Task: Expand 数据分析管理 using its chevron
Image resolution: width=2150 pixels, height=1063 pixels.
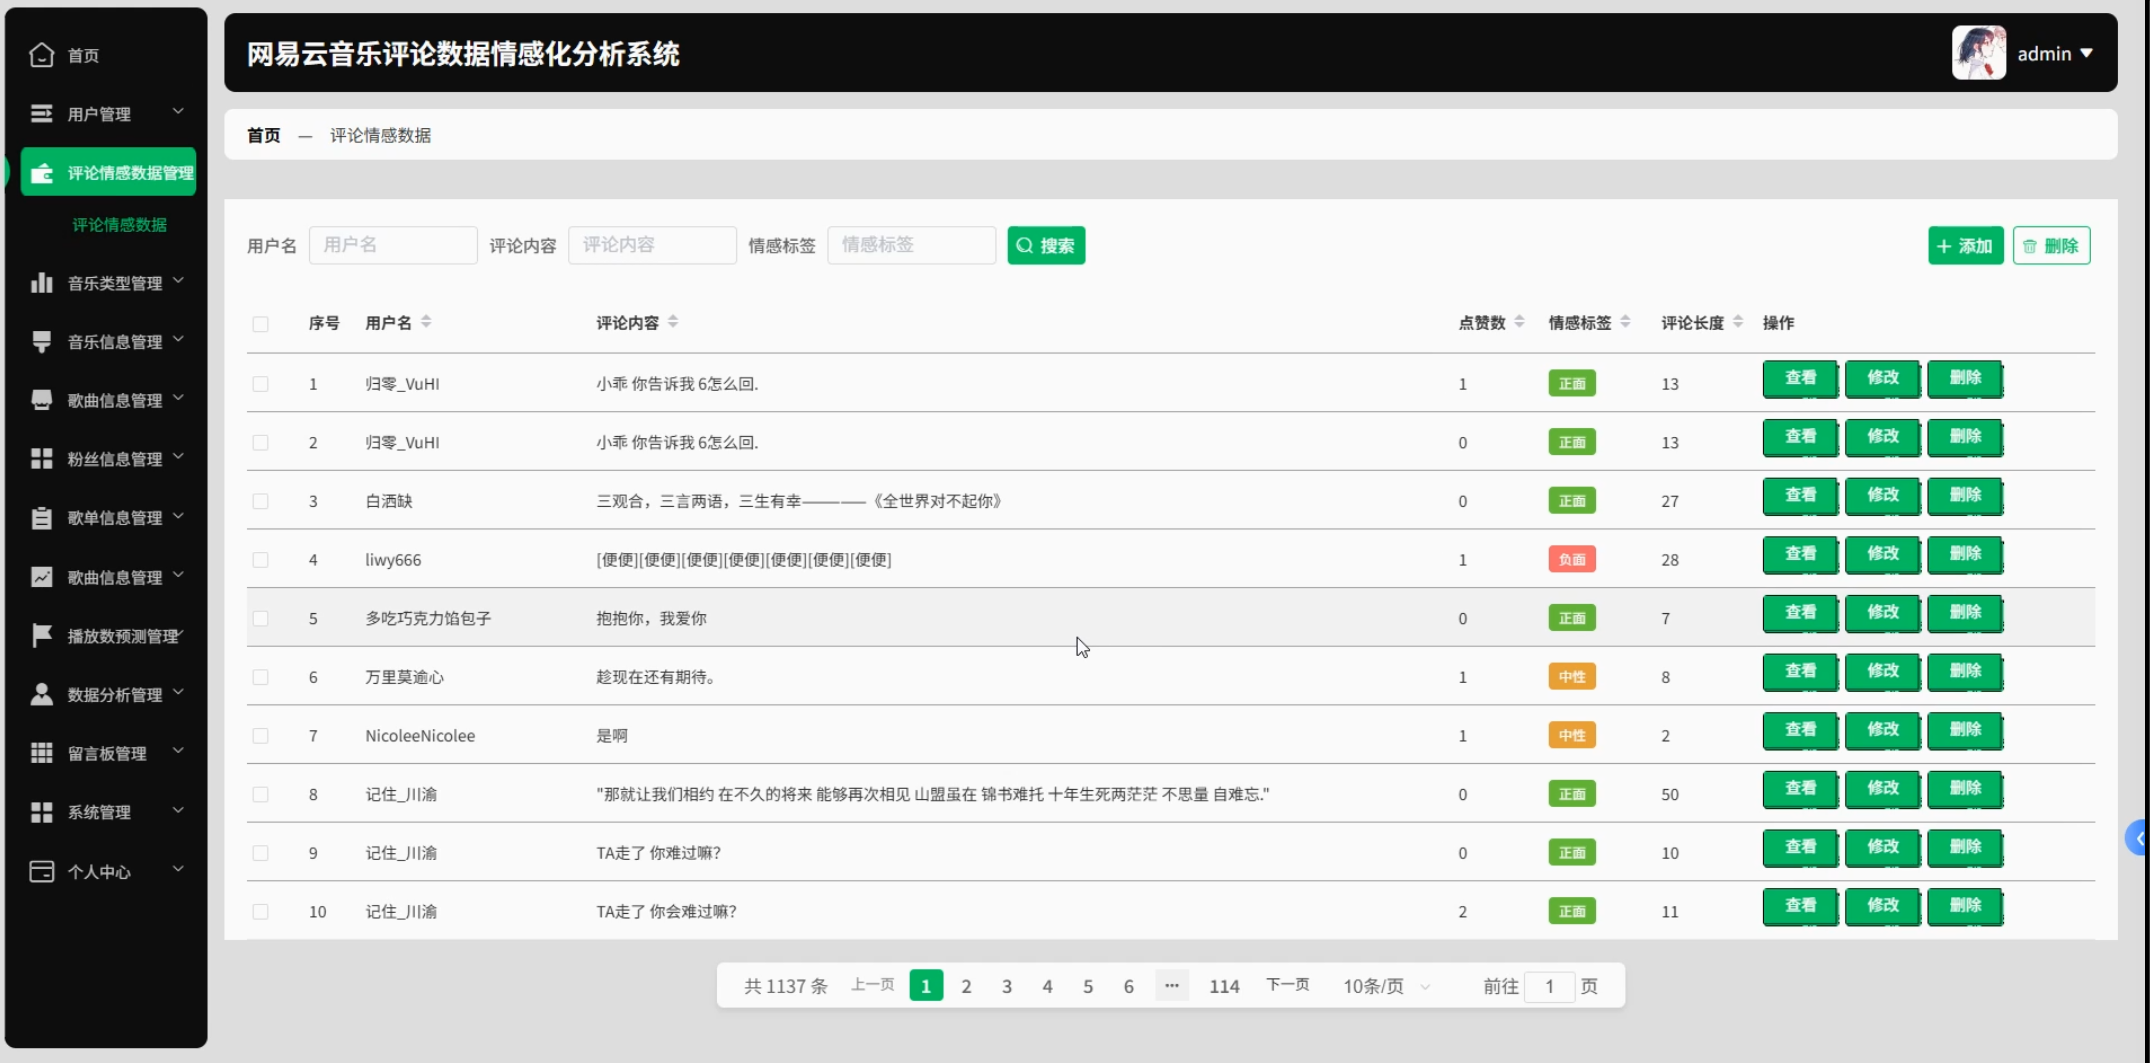Action: [178, 692]
